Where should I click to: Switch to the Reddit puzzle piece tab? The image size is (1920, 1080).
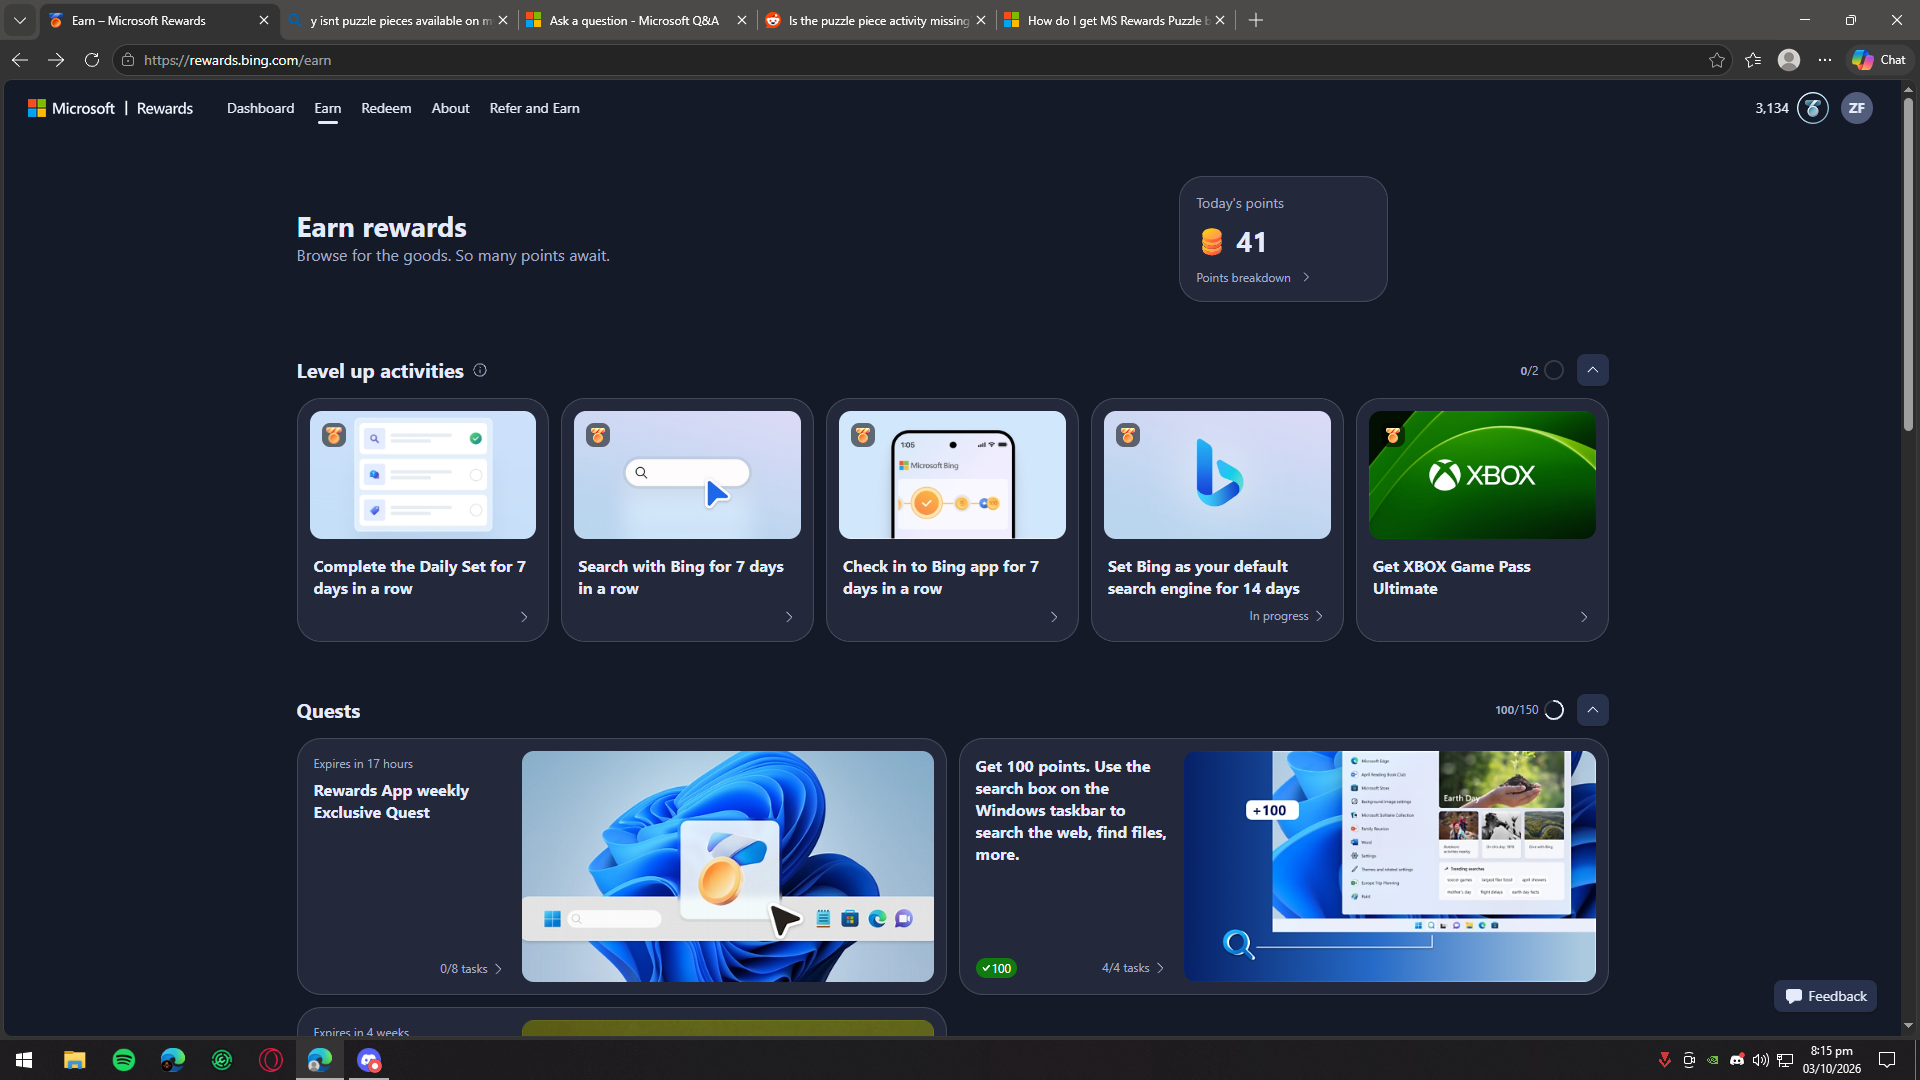click(x=877, y=20)
